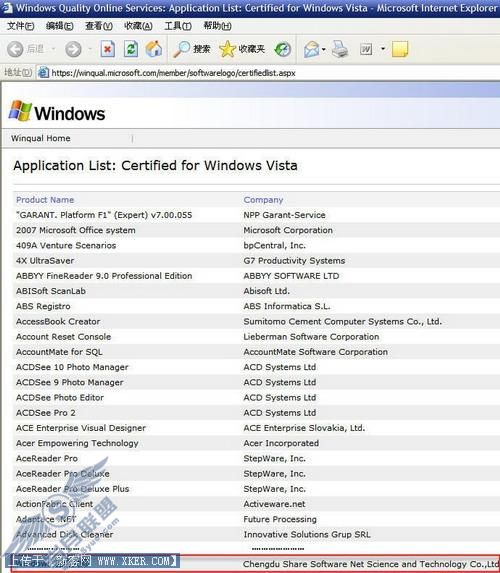Open the History clock icon
Screen dimensions: 500x573
pyautogui.click(x=283, y=49)
